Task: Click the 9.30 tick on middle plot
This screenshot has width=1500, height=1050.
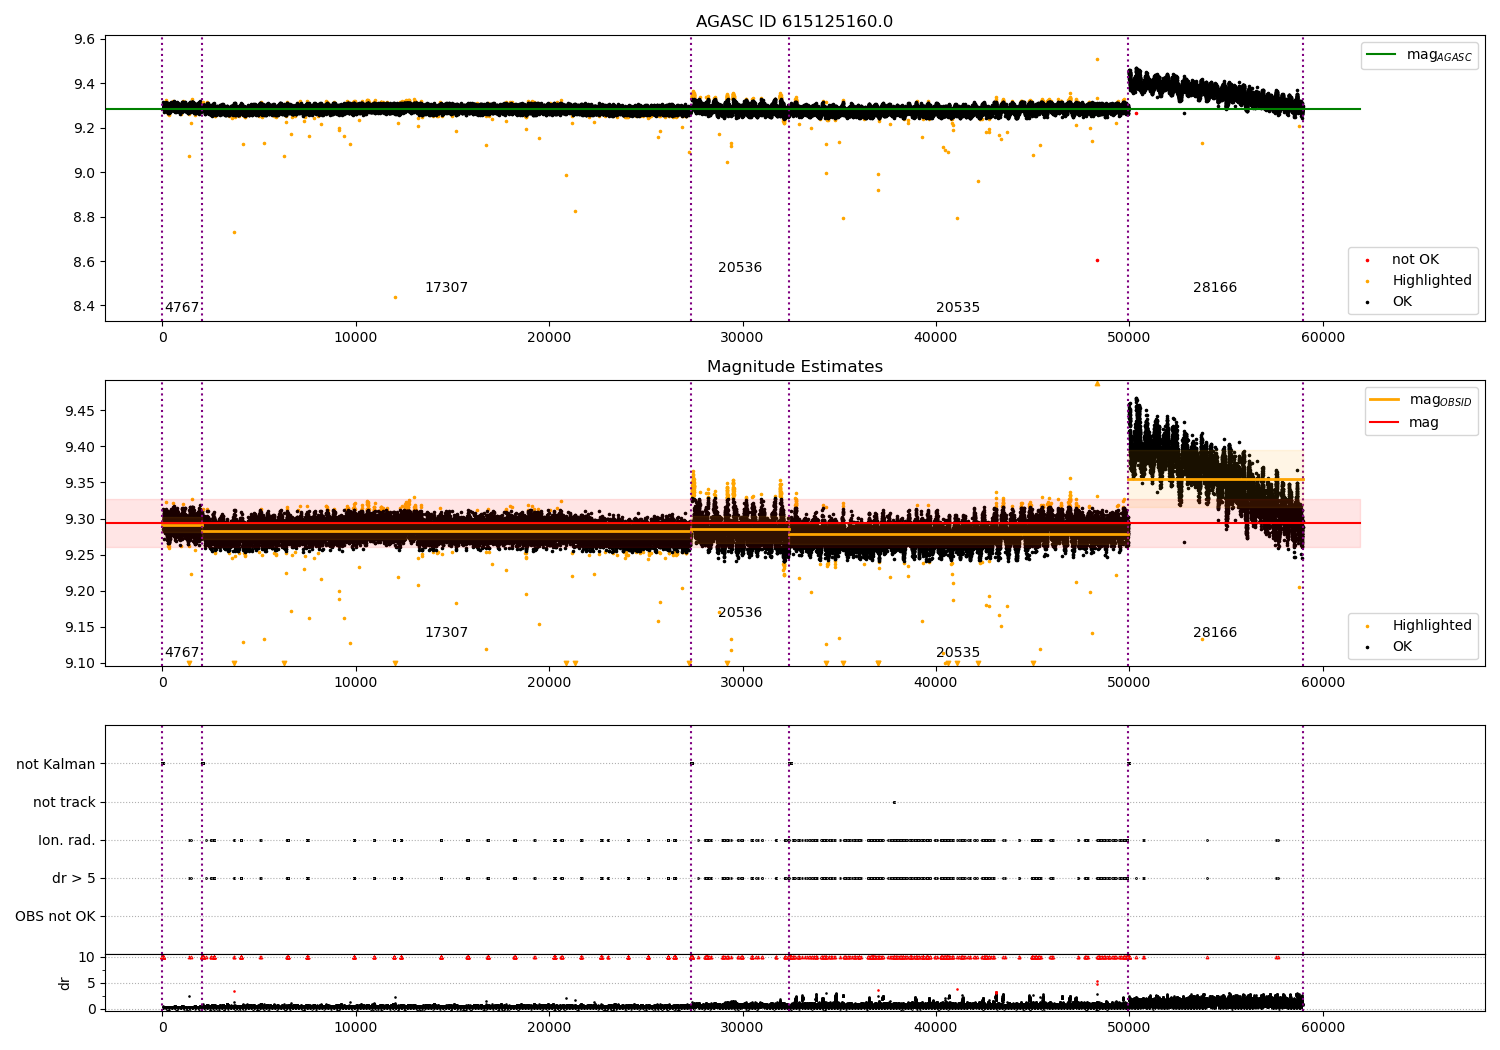Action: pos(81,519)
